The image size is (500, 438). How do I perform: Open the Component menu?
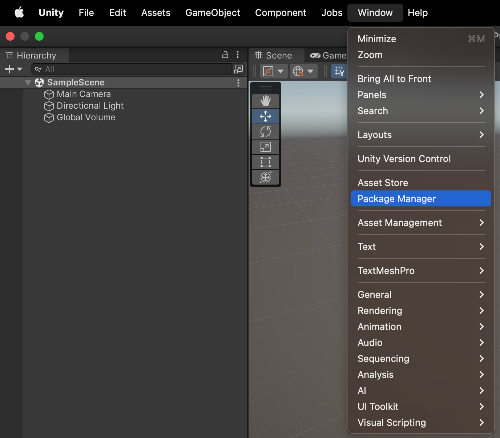click(280, 13)
